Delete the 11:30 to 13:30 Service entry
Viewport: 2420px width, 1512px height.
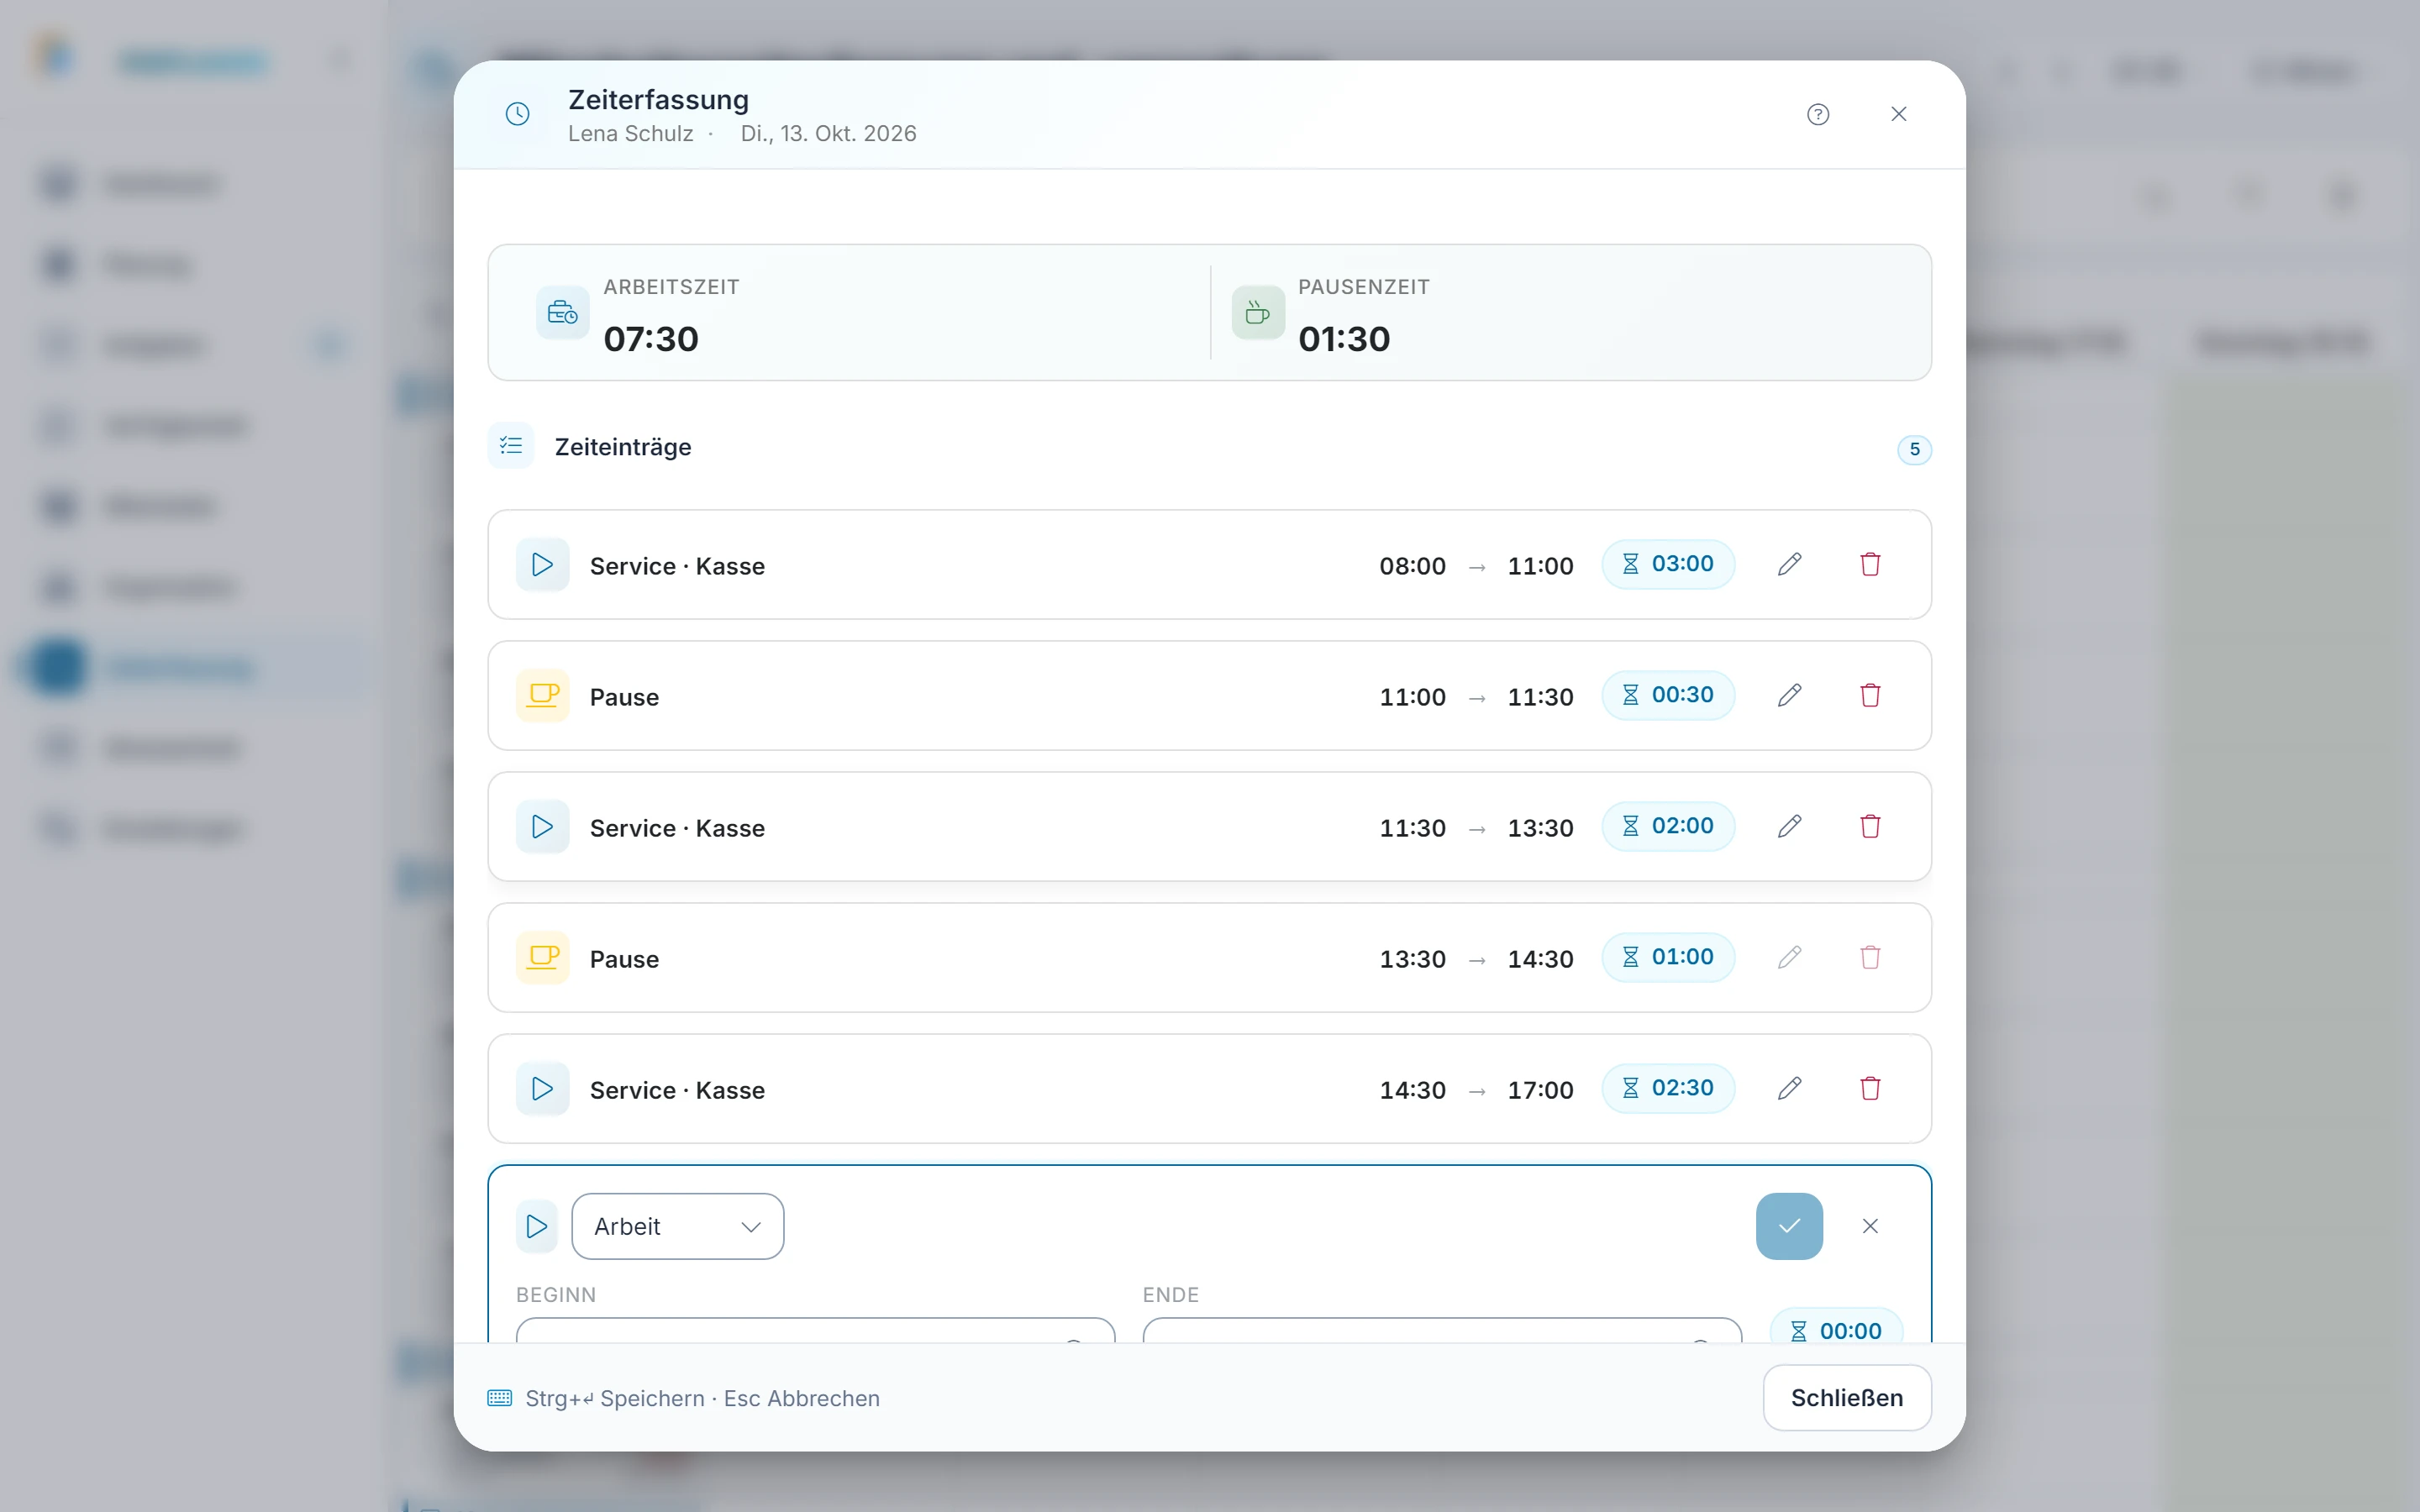[x=1870, y=826]
